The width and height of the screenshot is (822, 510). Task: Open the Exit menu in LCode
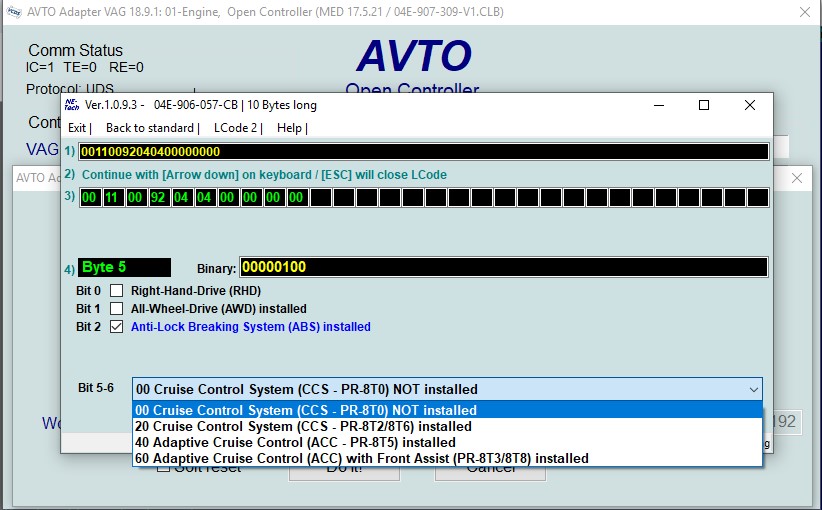click(77, 128)
